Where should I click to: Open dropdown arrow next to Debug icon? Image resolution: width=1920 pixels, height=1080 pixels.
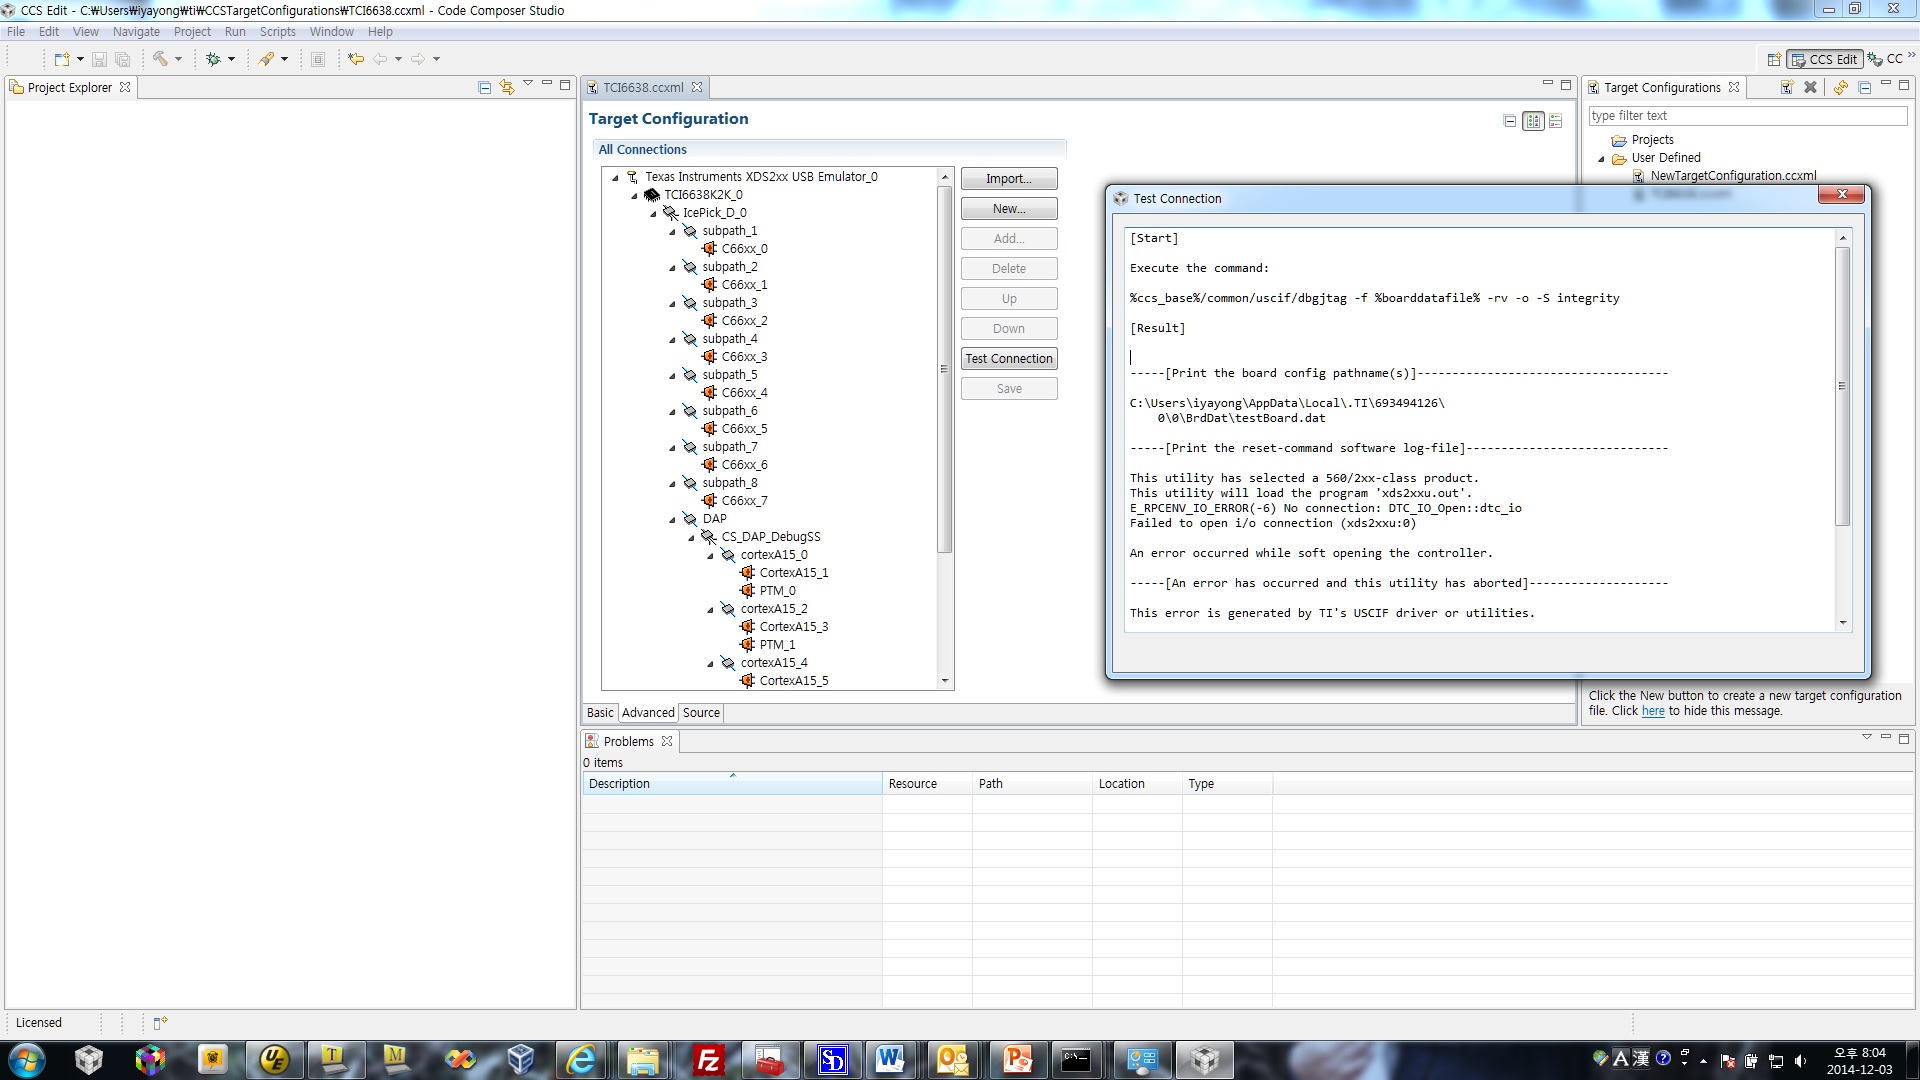coord(231,59)
